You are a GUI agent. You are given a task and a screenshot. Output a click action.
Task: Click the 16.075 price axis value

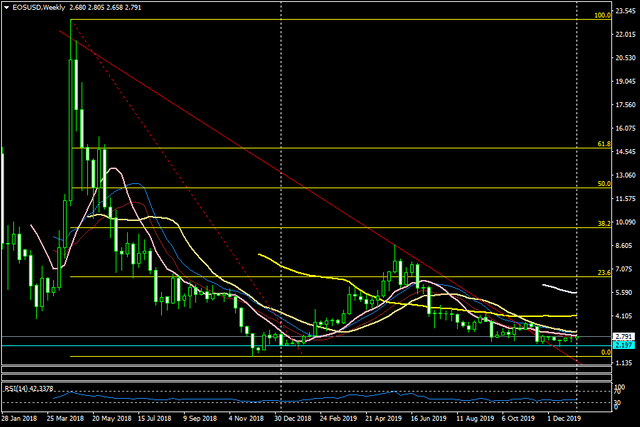pos(625,128)
